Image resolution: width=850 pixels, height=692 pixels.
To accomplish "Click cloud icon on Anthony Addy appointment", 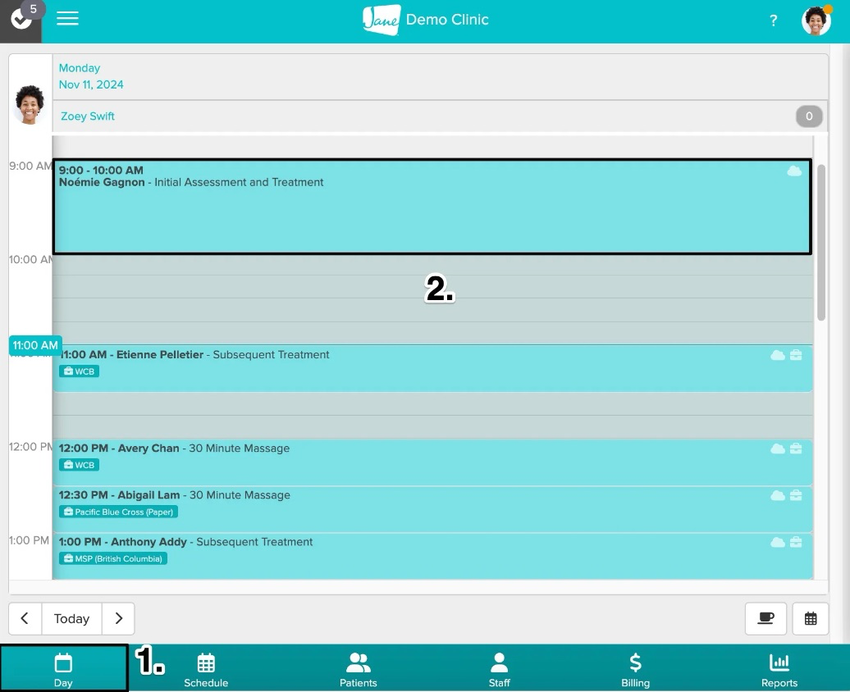I will 778,542.
